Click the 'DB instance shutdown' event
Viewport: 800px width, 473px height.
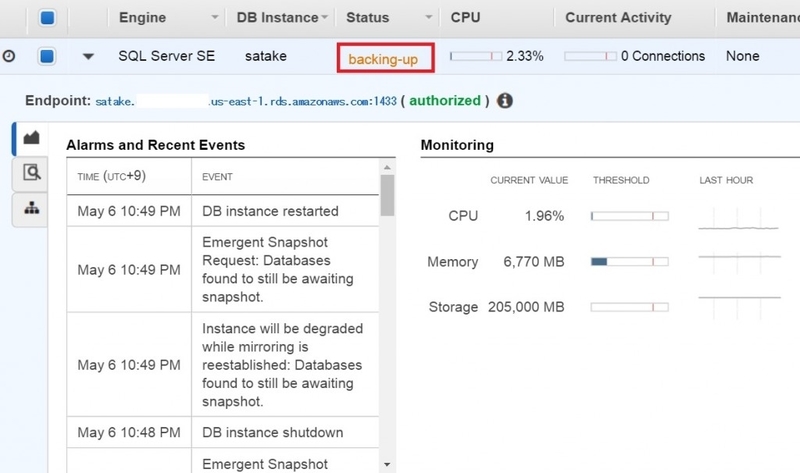[x=272, y=433]
